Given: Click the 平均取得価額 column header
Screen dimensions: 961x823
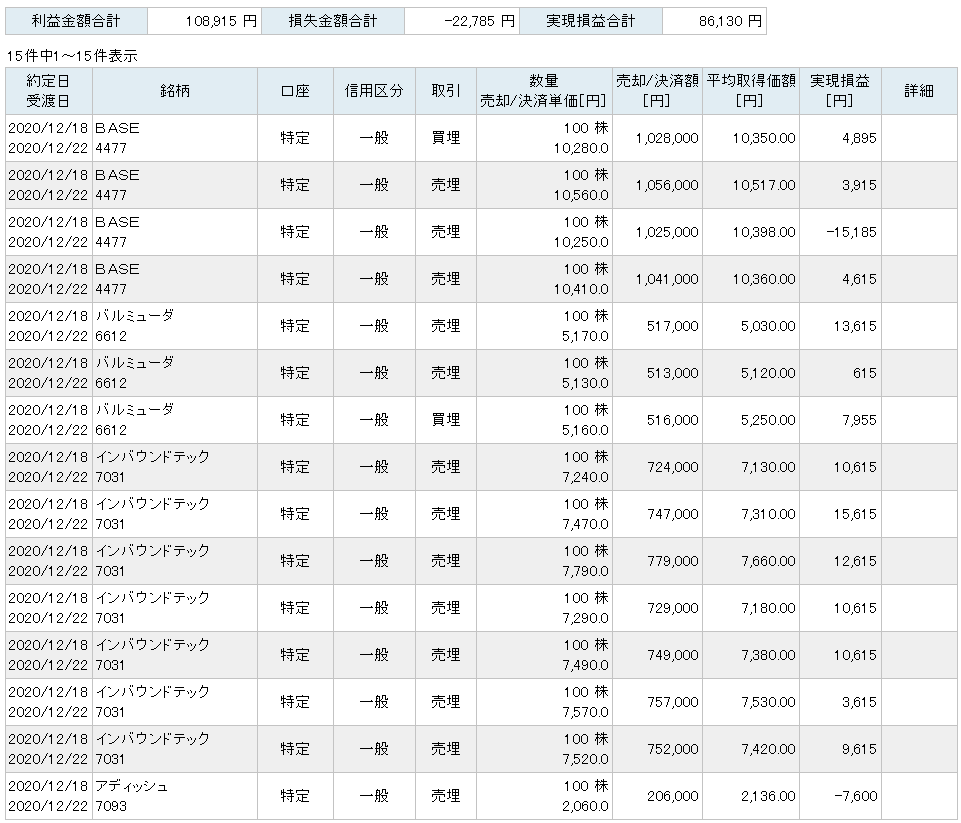Looking at the screenshot, I should (751, 91).
